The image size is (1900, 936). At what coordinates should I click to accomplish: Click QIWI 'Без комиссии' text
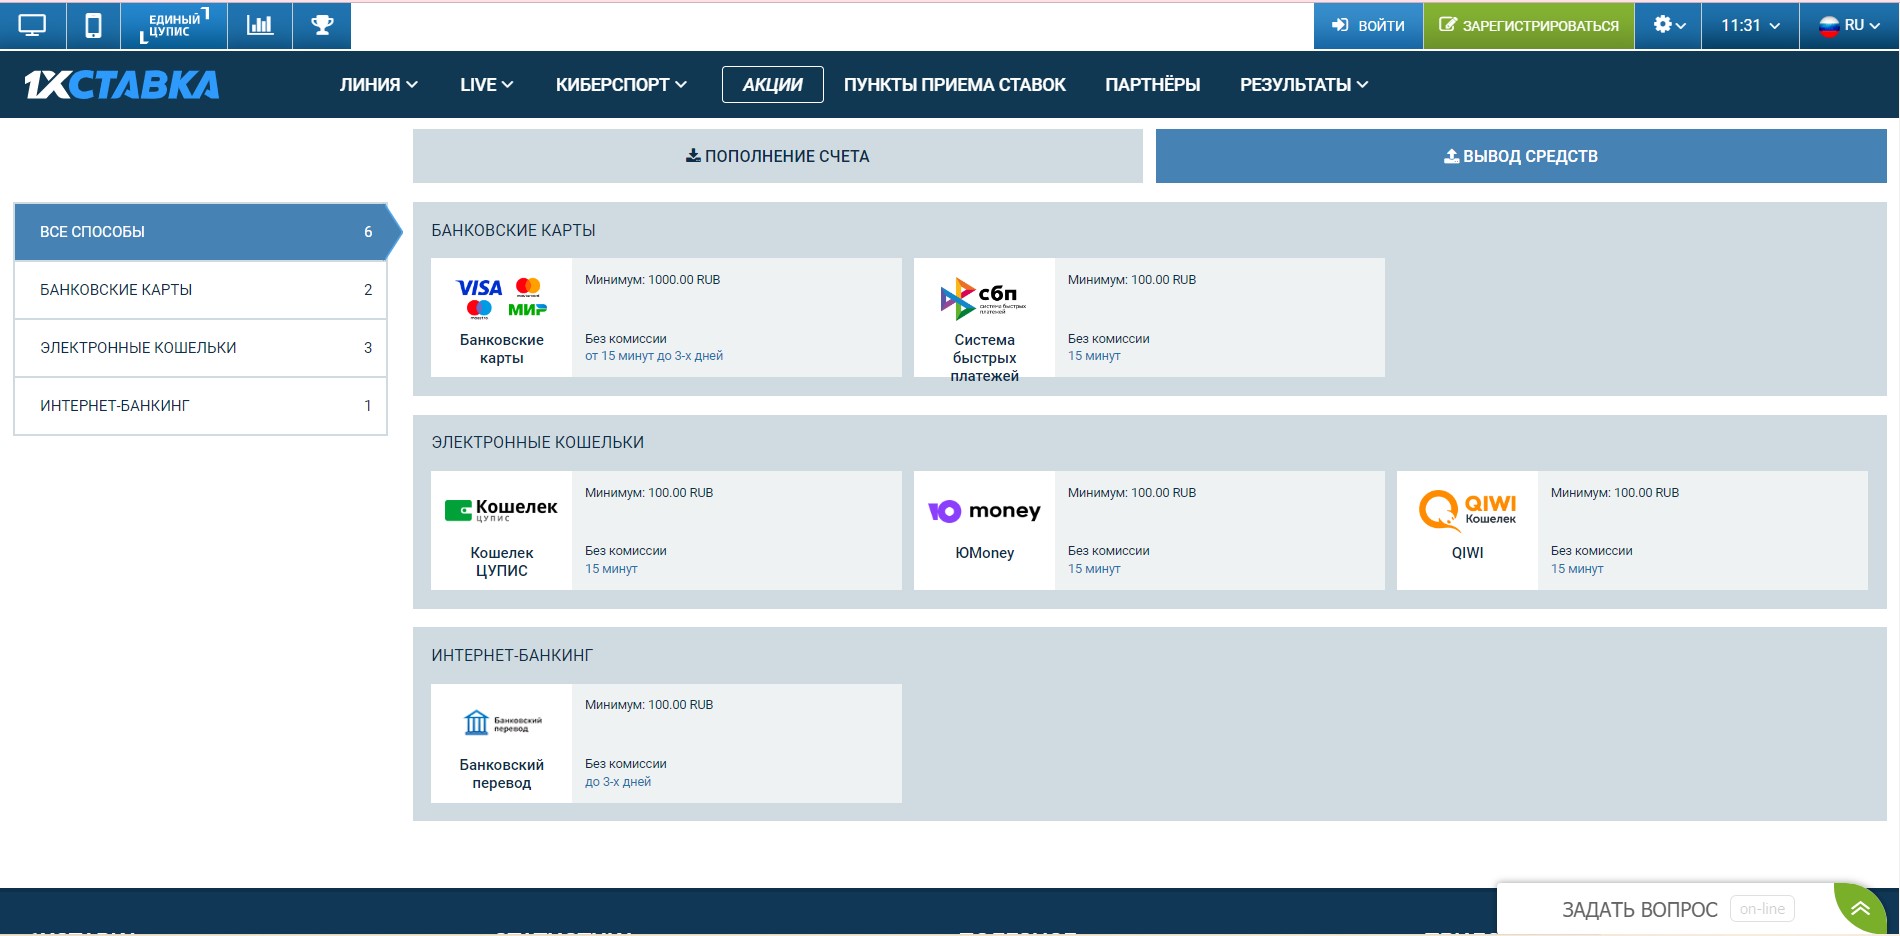1592,551
